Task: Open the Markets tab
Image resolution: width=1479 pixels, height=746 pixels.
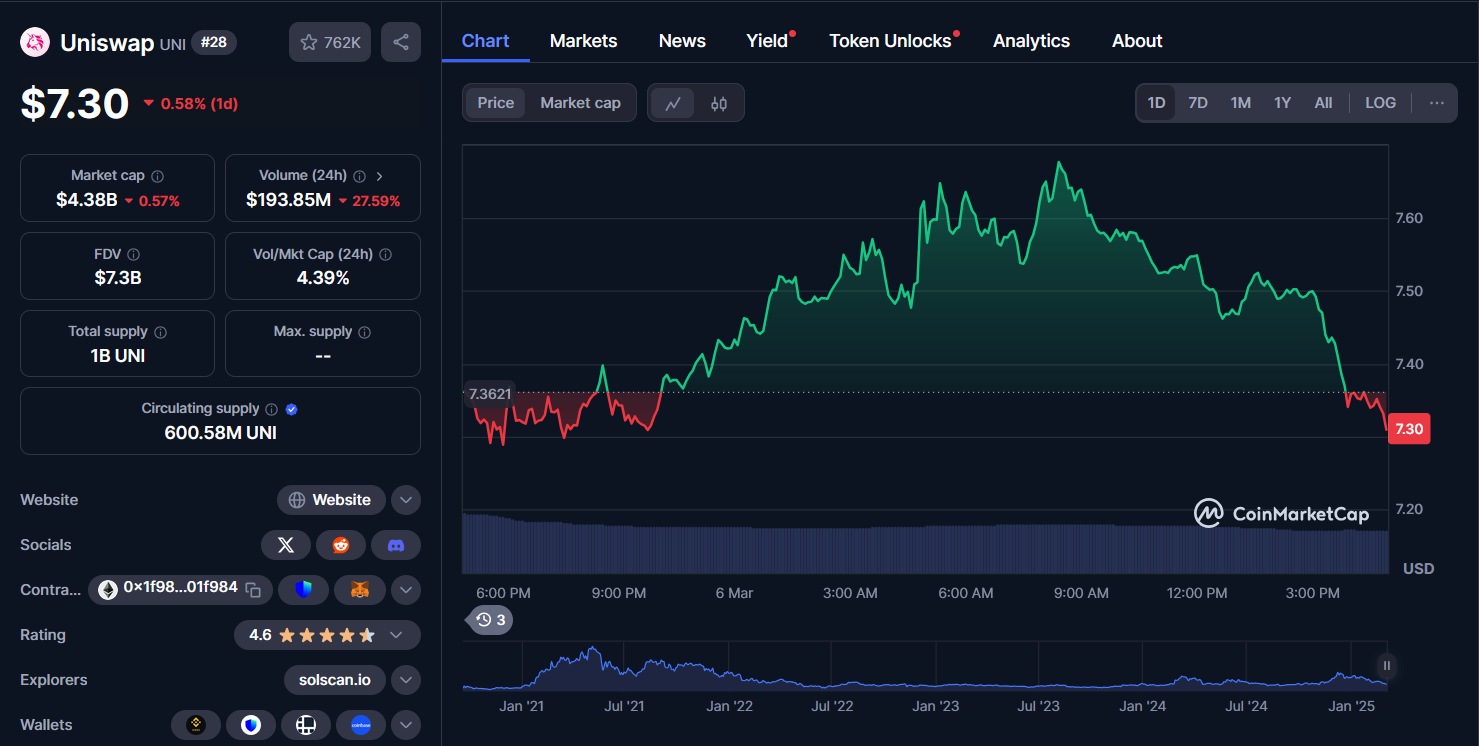Action: [x=583, y=41]
